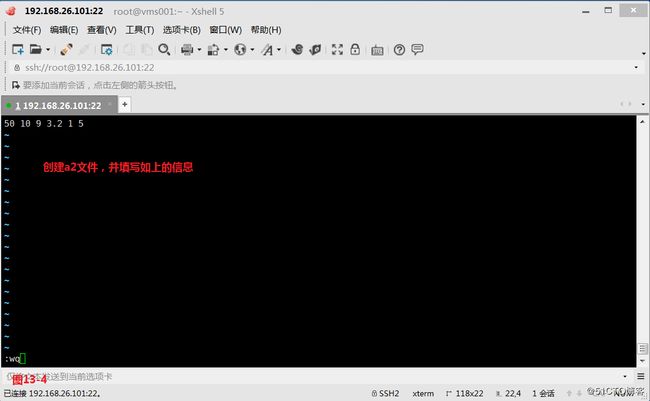
Task: Open the compose bar hamburger menu
Action: (640, 377)
